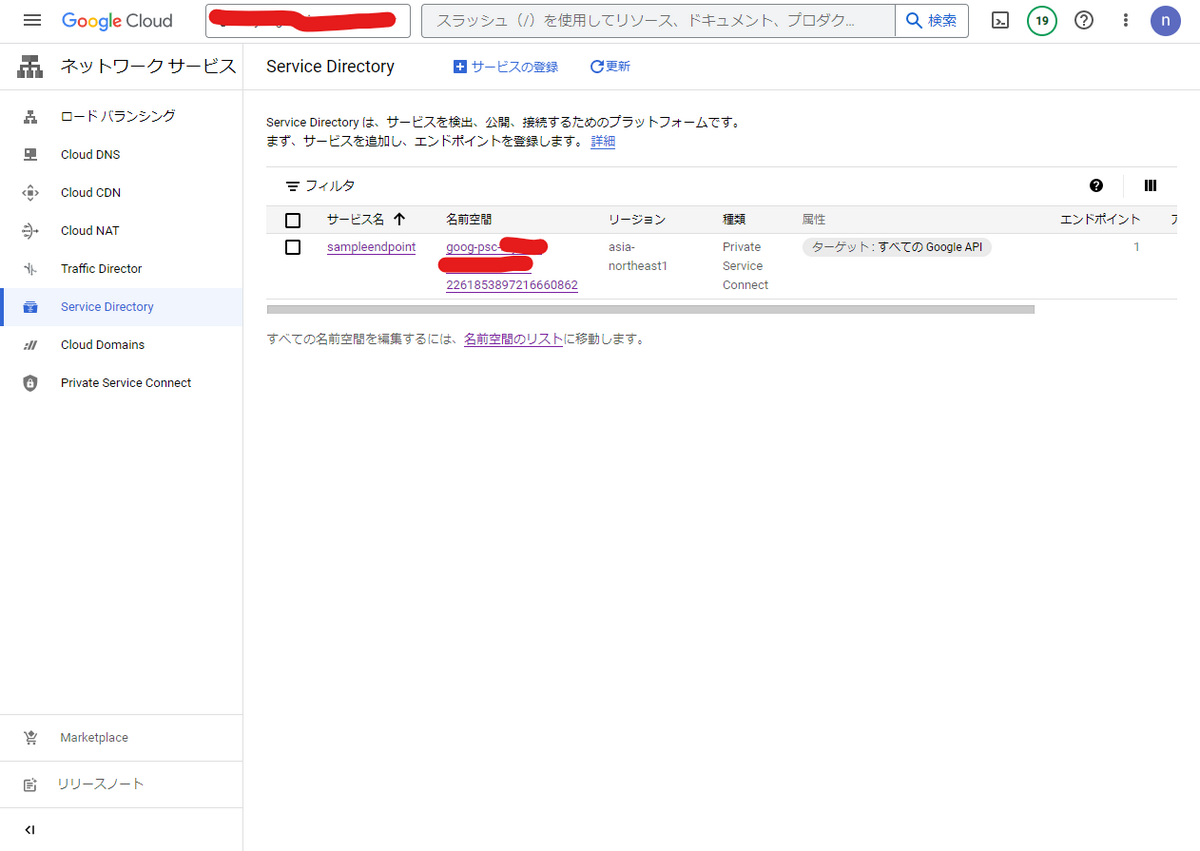Viewport: 1200px width, 851px height.
Task: Click サービスの登録 button
Action: [x=506, y=67]
